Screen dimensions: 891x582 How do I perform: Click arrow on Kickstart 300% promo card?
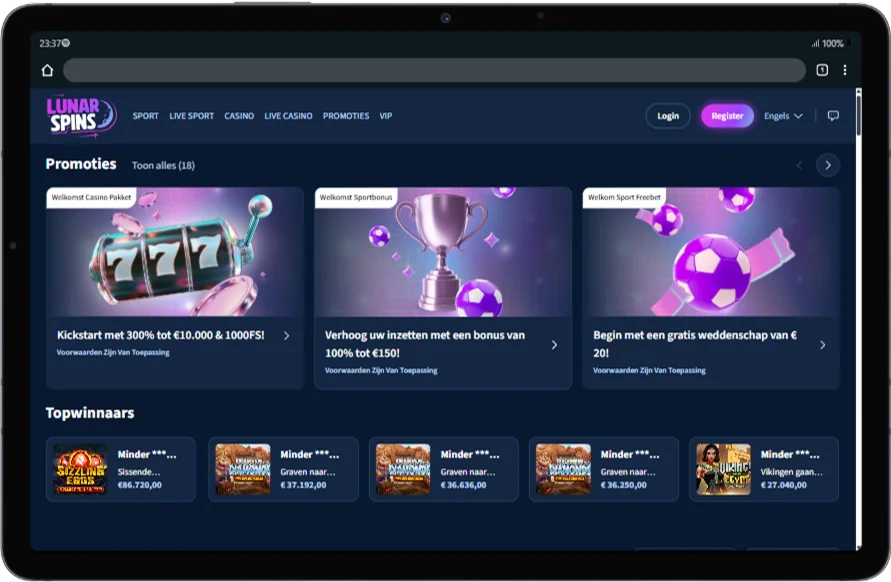tap(286, 336)
